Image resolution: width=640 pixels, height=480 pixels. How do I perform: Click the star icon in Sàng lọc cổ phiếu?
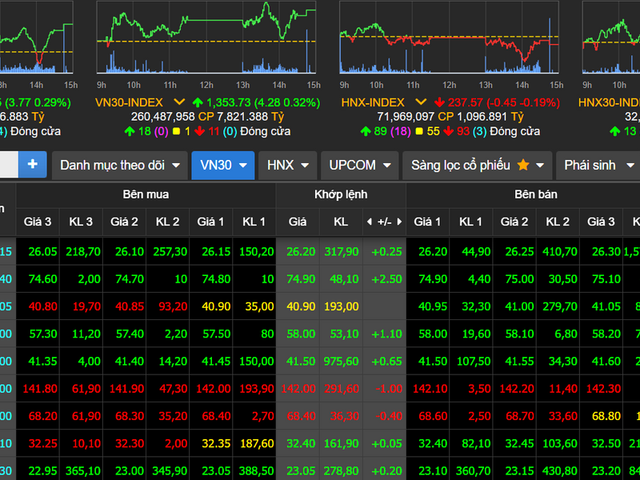click(523, 165)
